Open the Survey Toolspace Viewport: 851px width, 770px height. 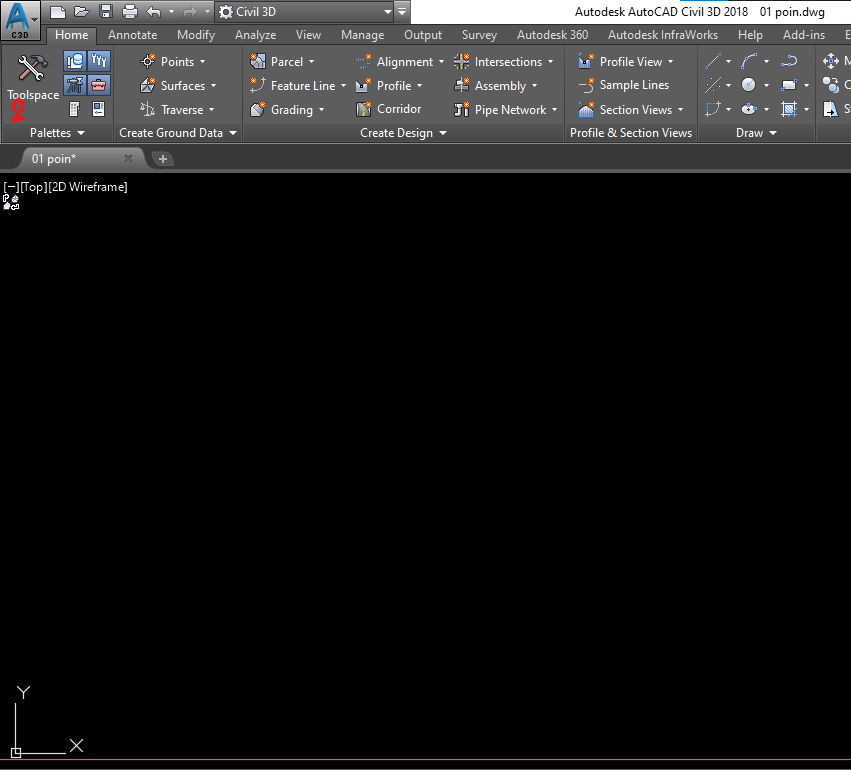click(74, 85)
